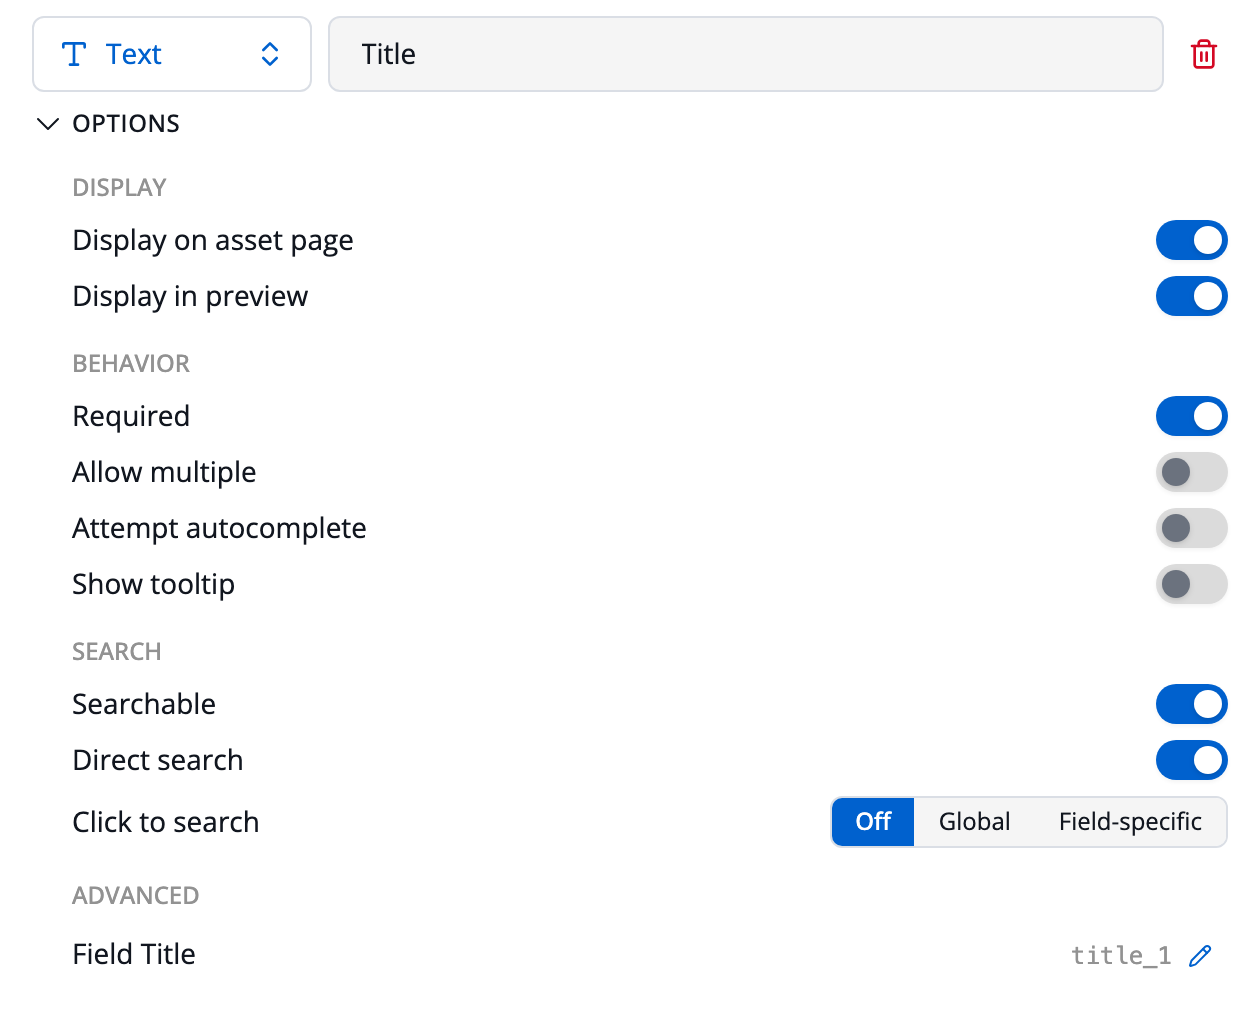Viewport: 1260px width, 1016px height.
Task: Collapse the OPTIONS section chevron
Action: click(47, 124)
